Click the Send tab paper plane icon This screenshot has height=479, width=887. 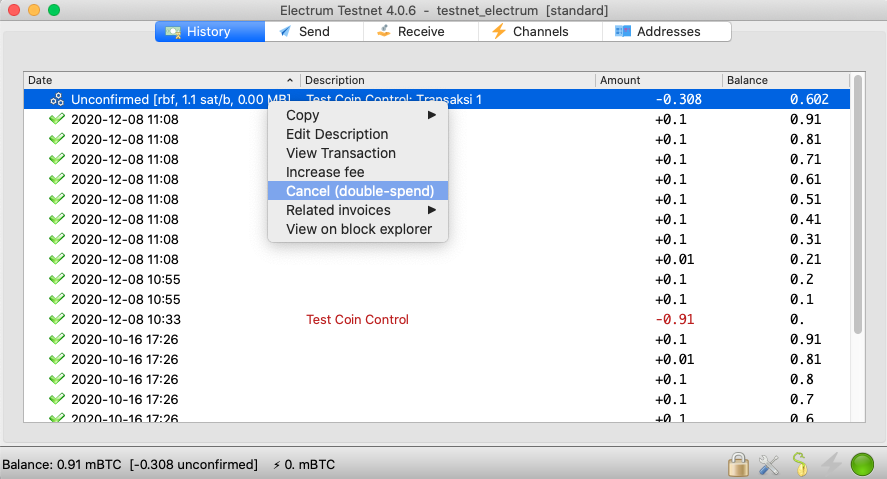coord(285,31)
